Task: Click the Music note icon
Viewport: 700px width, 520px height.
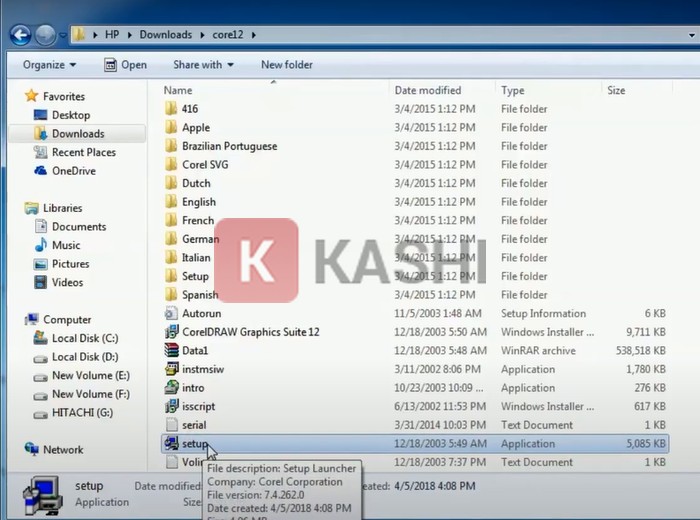Action: tap(41, 245)
